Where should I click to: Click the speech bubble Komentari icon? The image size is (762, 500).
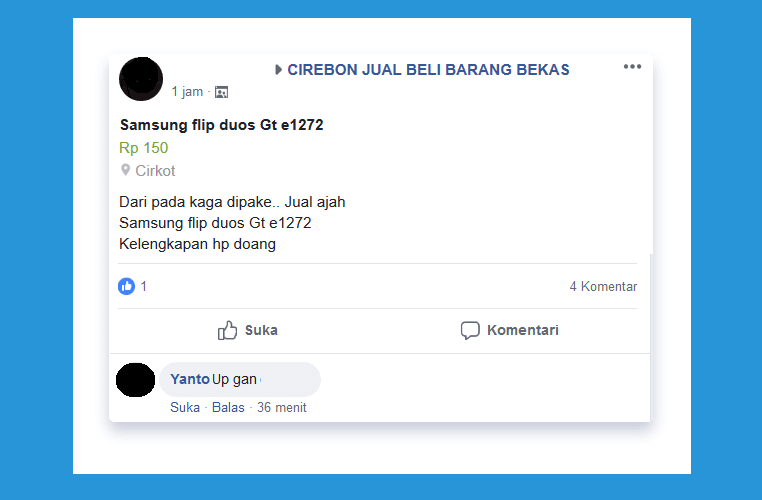[470, 330]
